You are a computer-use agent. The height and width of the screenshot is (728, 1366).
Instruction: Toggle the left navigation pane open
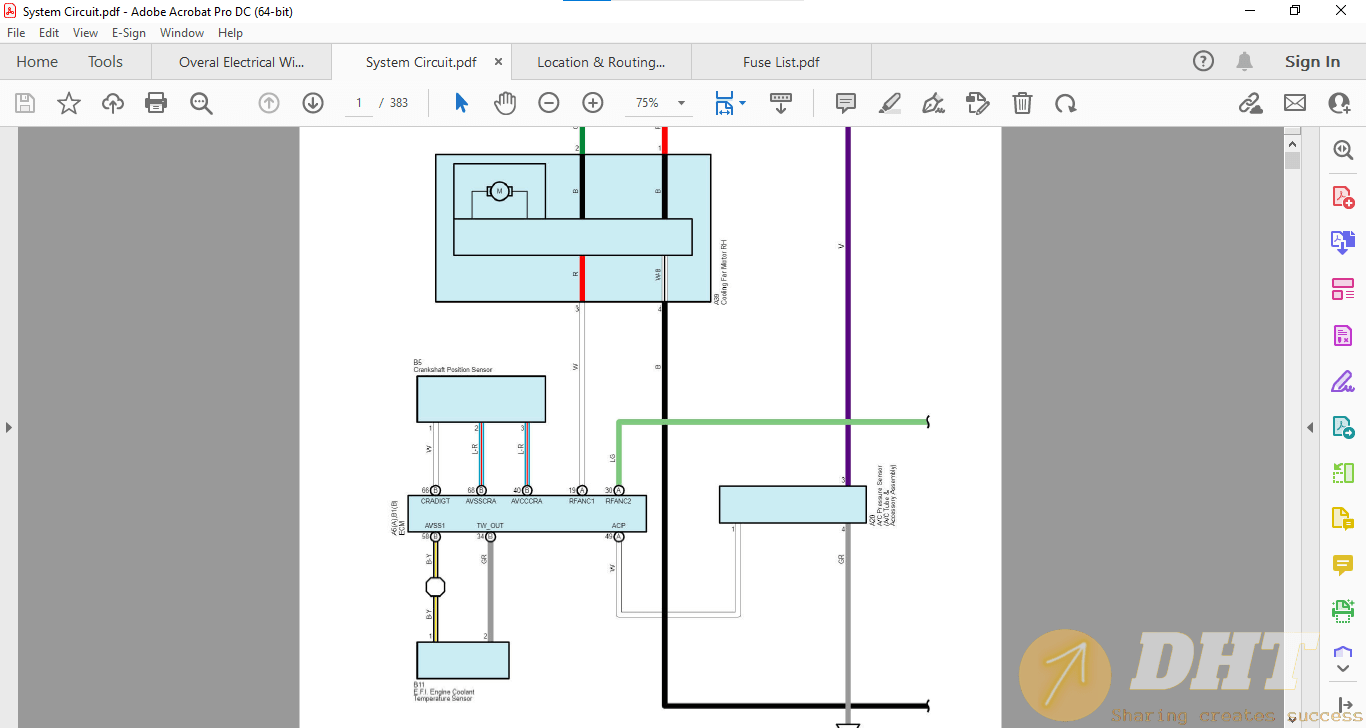coord(9,426)
